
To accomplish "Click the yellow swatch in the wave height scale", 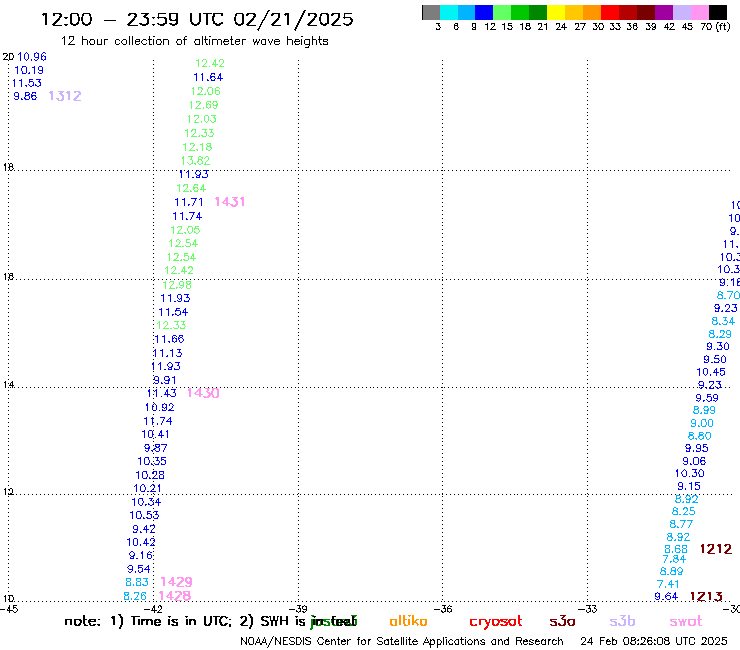I will [556, 12].
